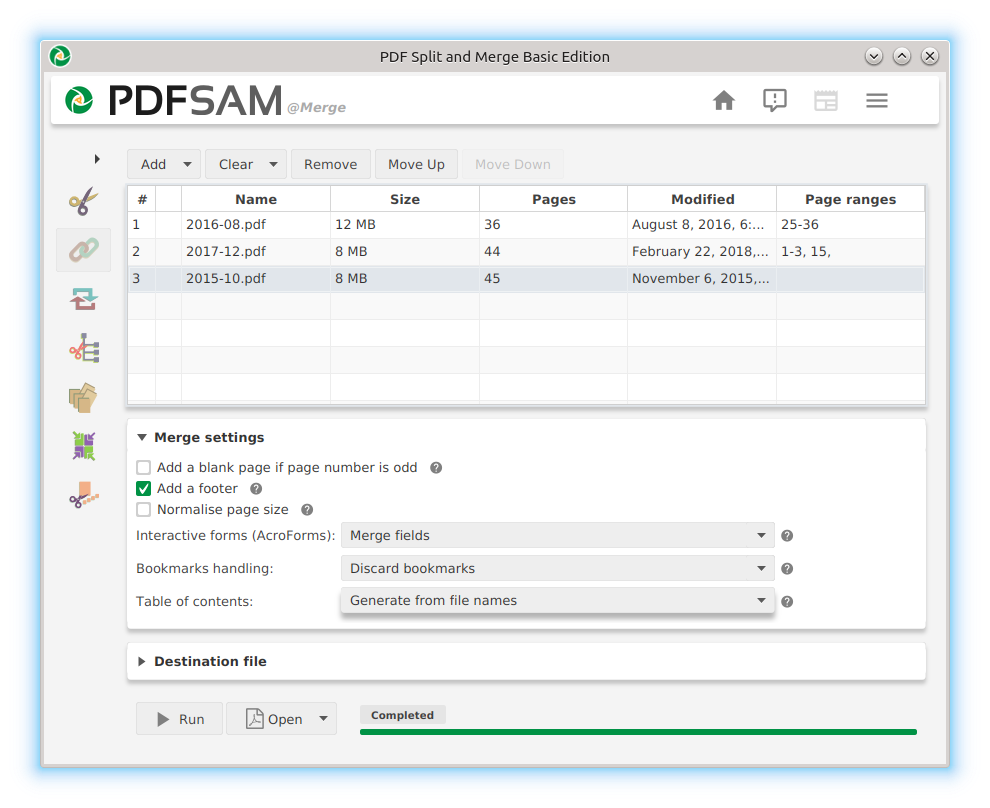This screenshot has width=990, height=808.
Task: Open the dropdown arrow beside Open button
Action: pos(323,718)
